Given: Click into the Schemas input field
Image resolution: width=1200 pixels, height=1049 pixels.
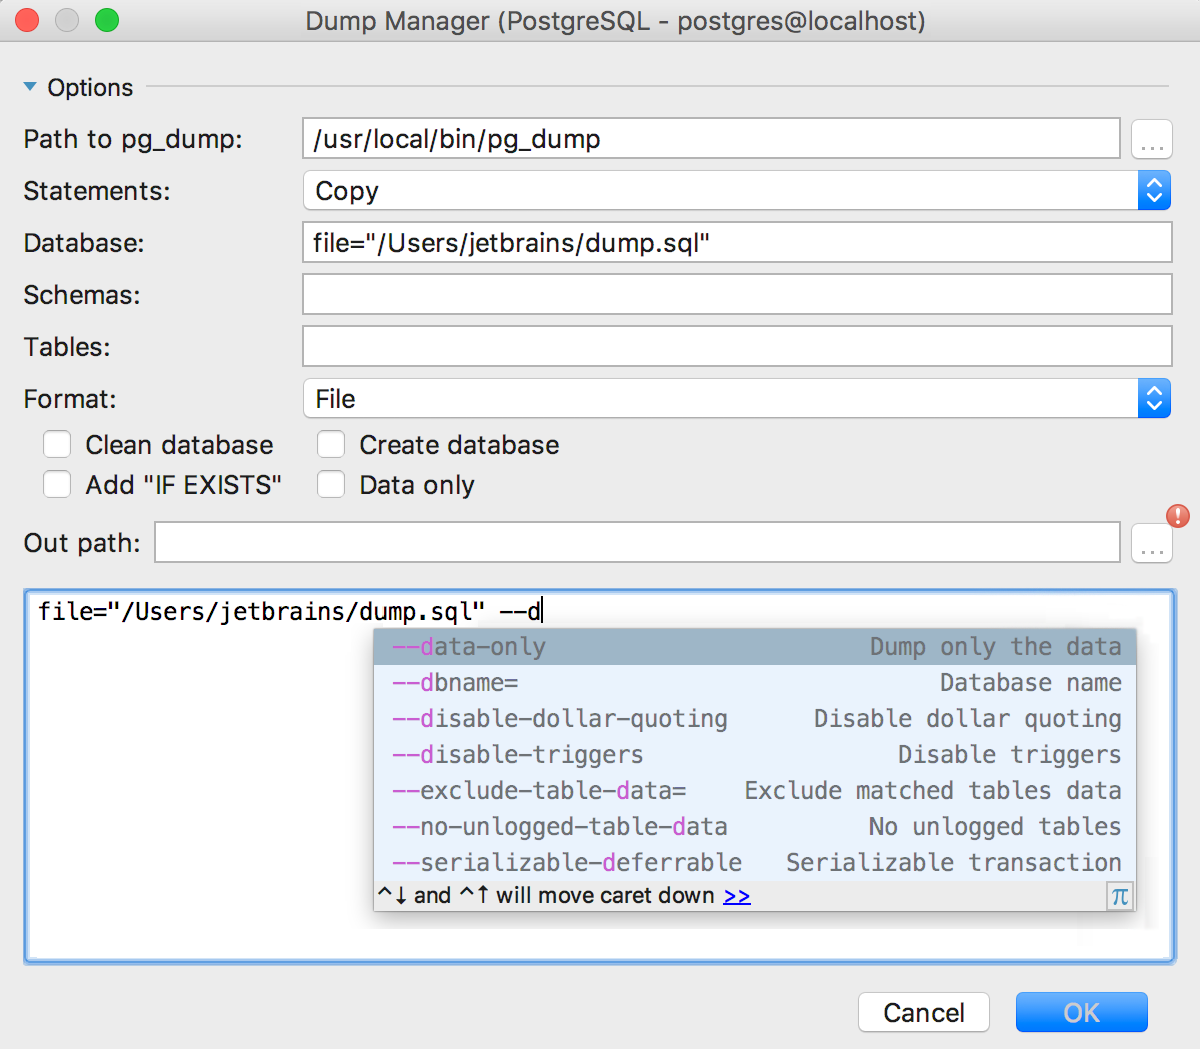Looking at the screenshot, I should pyautogui.click(x=736, y=295).
